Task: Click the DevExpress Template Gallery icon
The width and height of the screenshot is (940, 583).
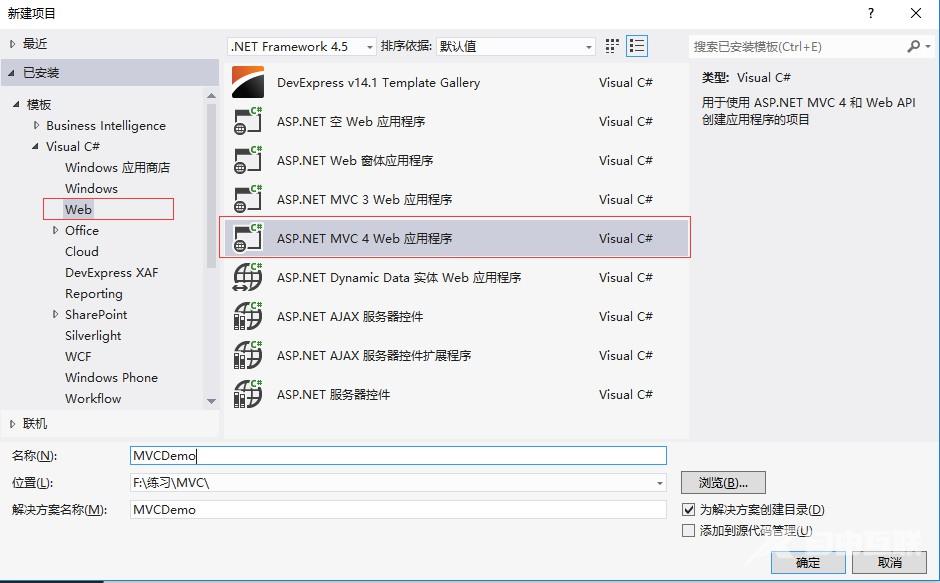Action: (248, 82)
